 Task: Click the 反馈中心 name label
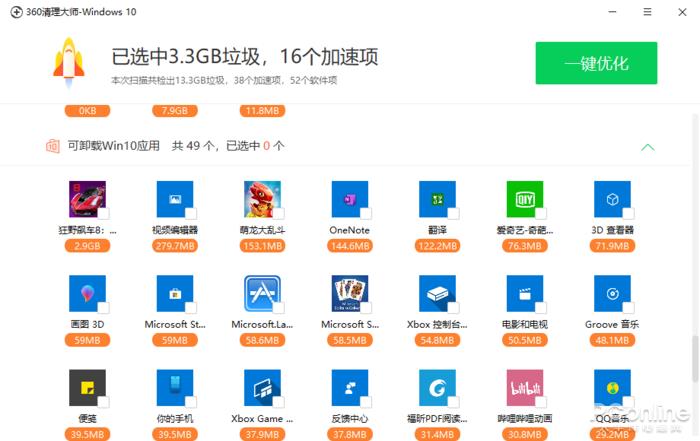click(350, 419)
